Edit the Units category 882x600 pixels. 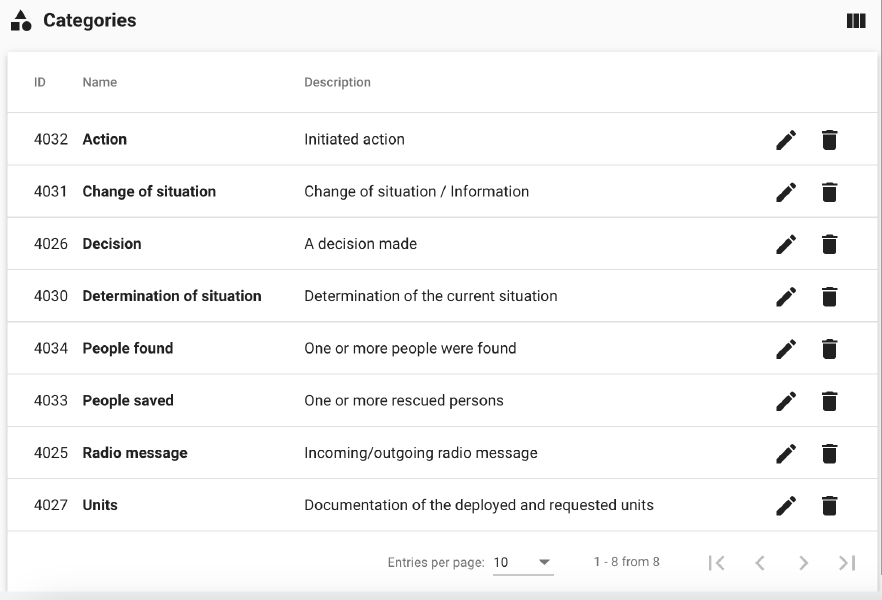[786, 505]
